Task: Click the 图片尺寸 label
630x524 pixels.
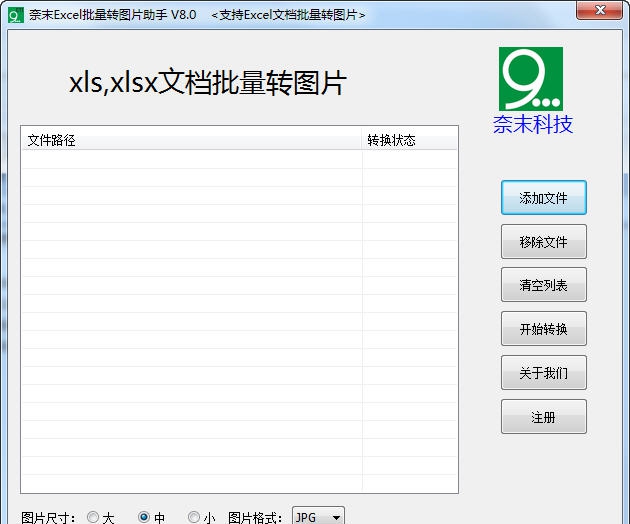Action: click(48, 518)
